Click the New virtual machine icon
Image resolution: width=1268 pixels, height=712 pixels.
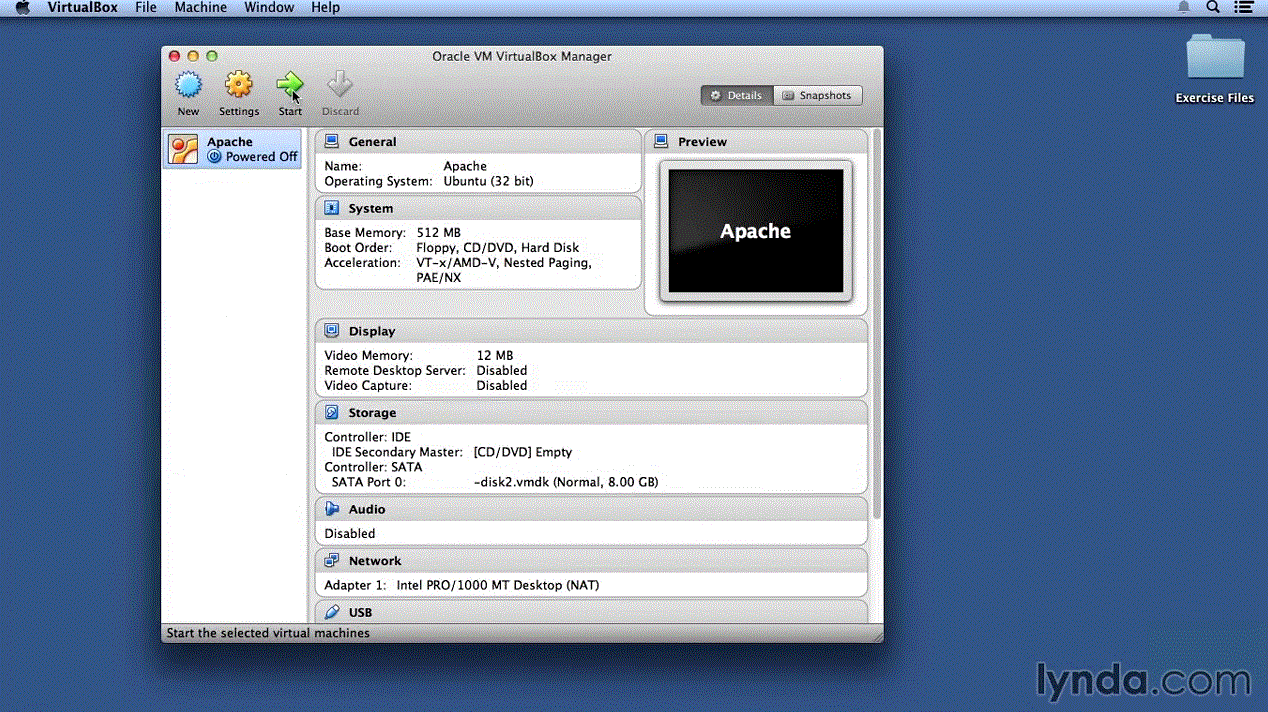(x=188, y=86)
